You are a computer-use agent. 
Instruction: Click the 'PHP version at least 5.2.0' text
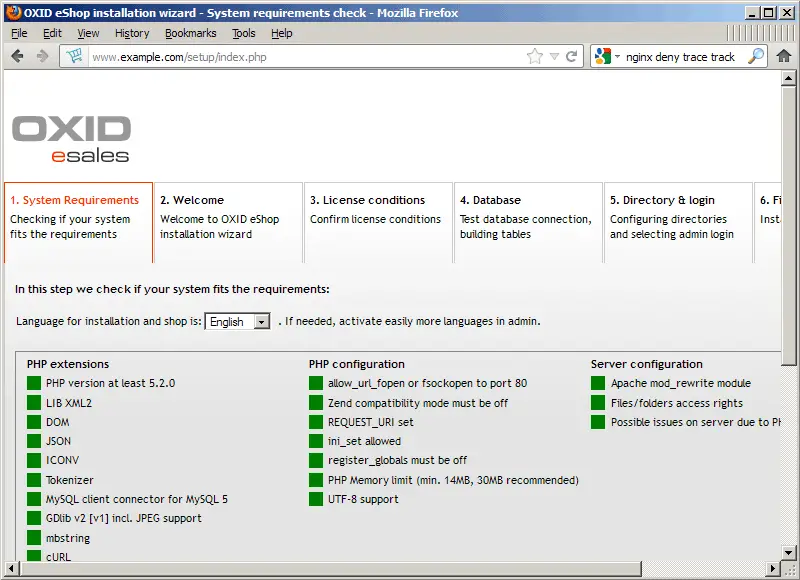tap(110, 383)
